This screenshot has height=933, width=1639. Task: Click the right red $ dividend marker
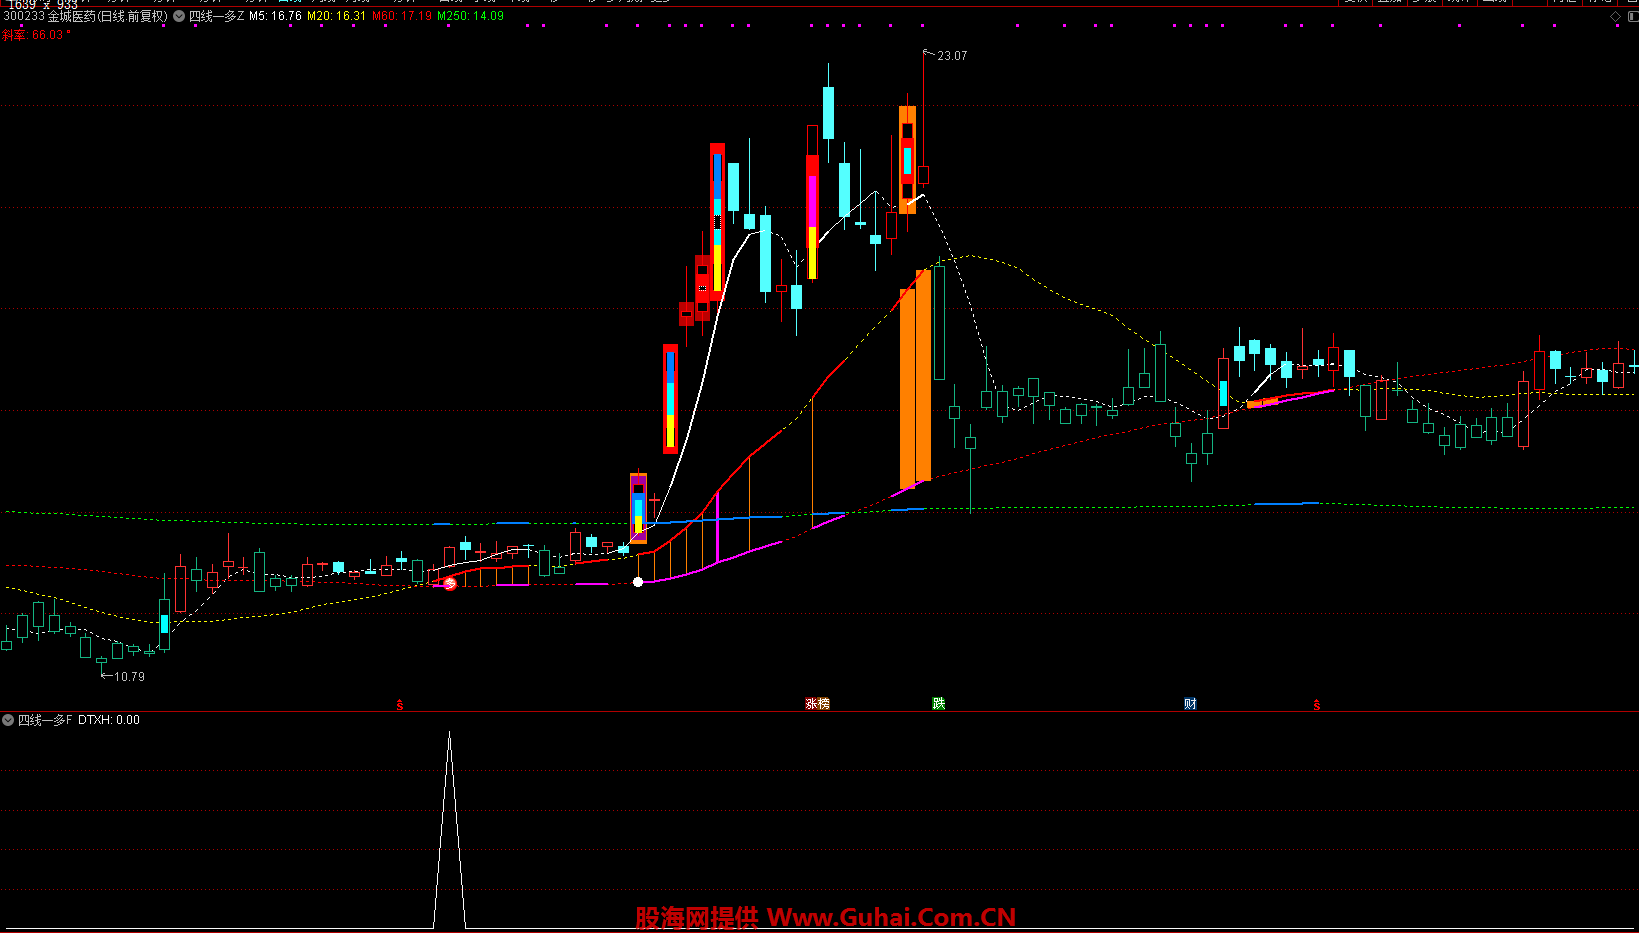pyautogui.click(x=1317, y=705)
